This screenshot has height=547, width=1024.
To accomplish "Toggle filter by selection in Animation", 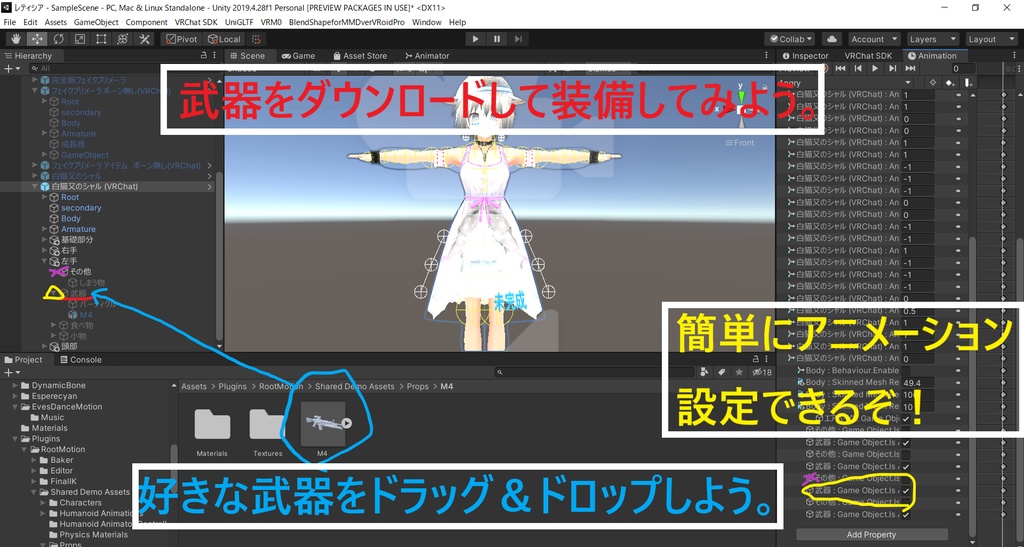I will tap(933, 82).
